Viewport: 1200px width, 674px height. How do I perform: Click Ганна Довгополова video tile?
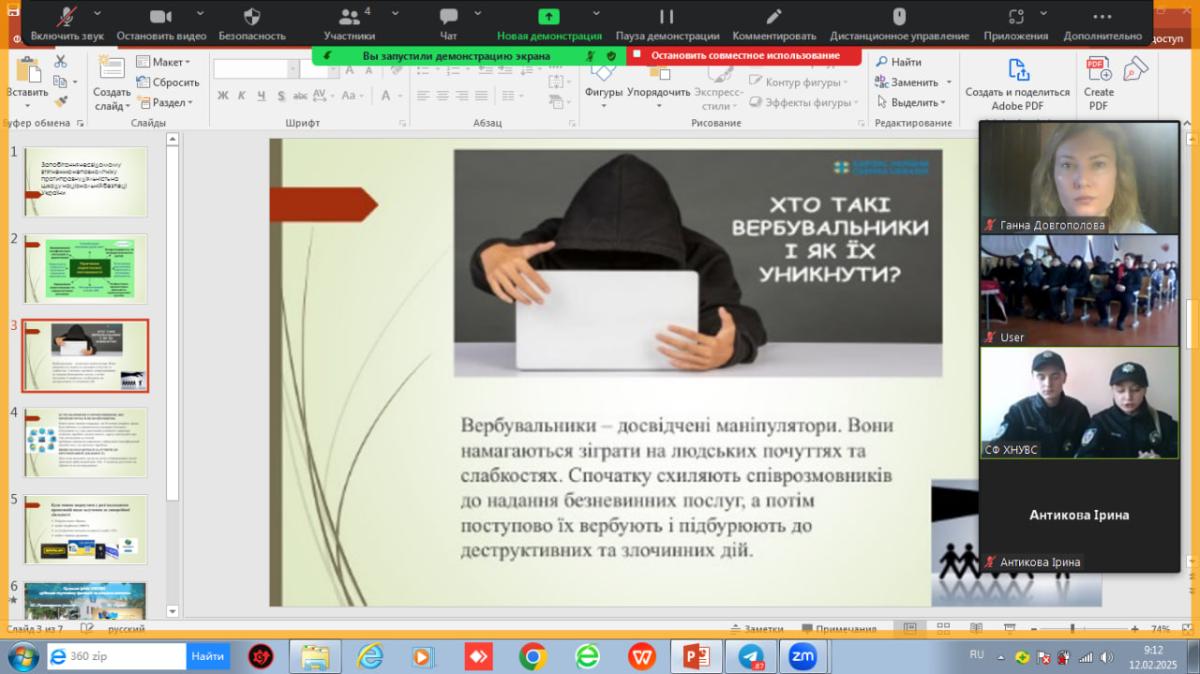pos(1080,178)
